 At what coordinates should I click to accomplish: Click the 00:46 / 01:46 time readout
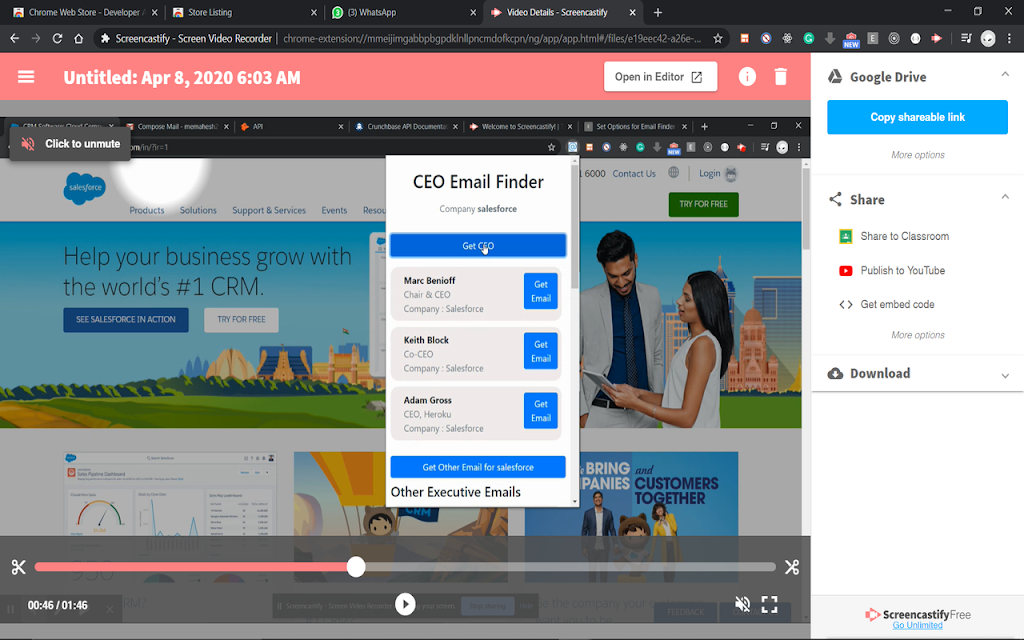point(57,605)
